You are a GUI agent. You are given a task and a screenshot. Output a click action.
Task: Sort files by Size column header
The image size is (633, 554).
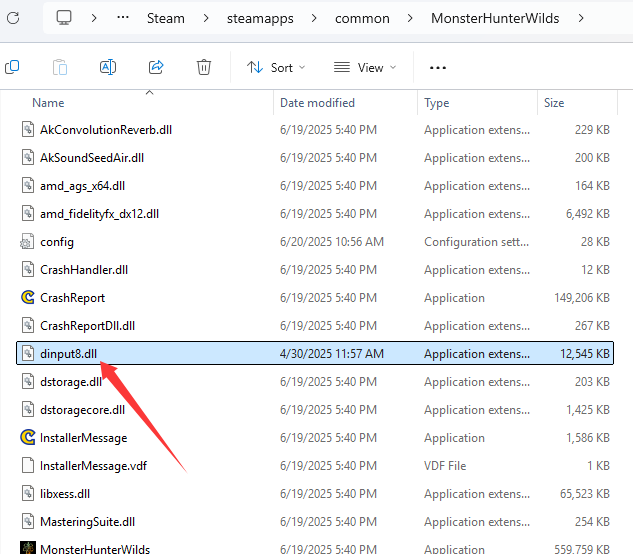(x=554, y=103)
